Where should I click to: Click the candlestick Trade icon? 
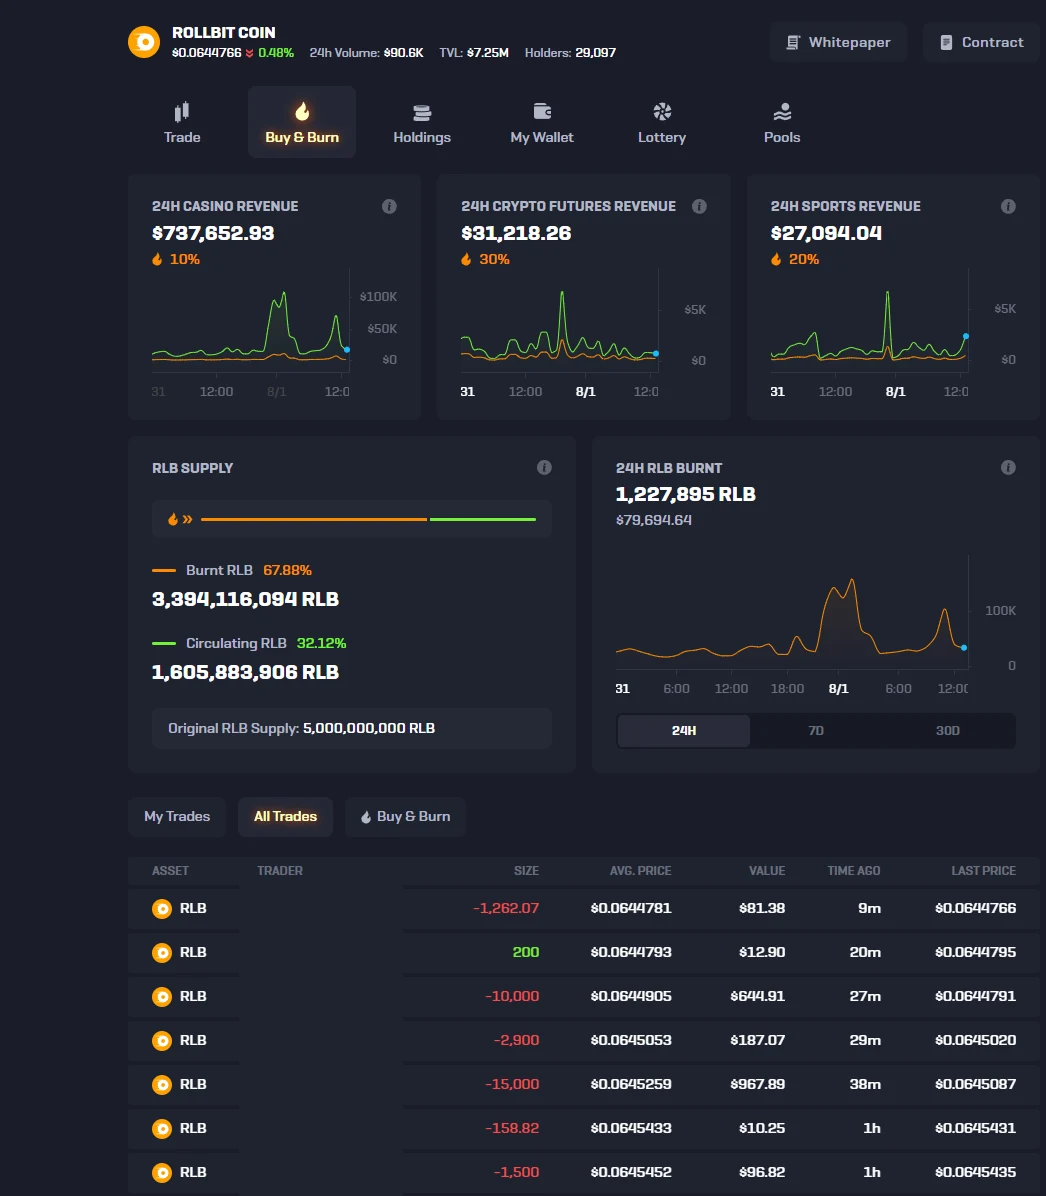182,112
